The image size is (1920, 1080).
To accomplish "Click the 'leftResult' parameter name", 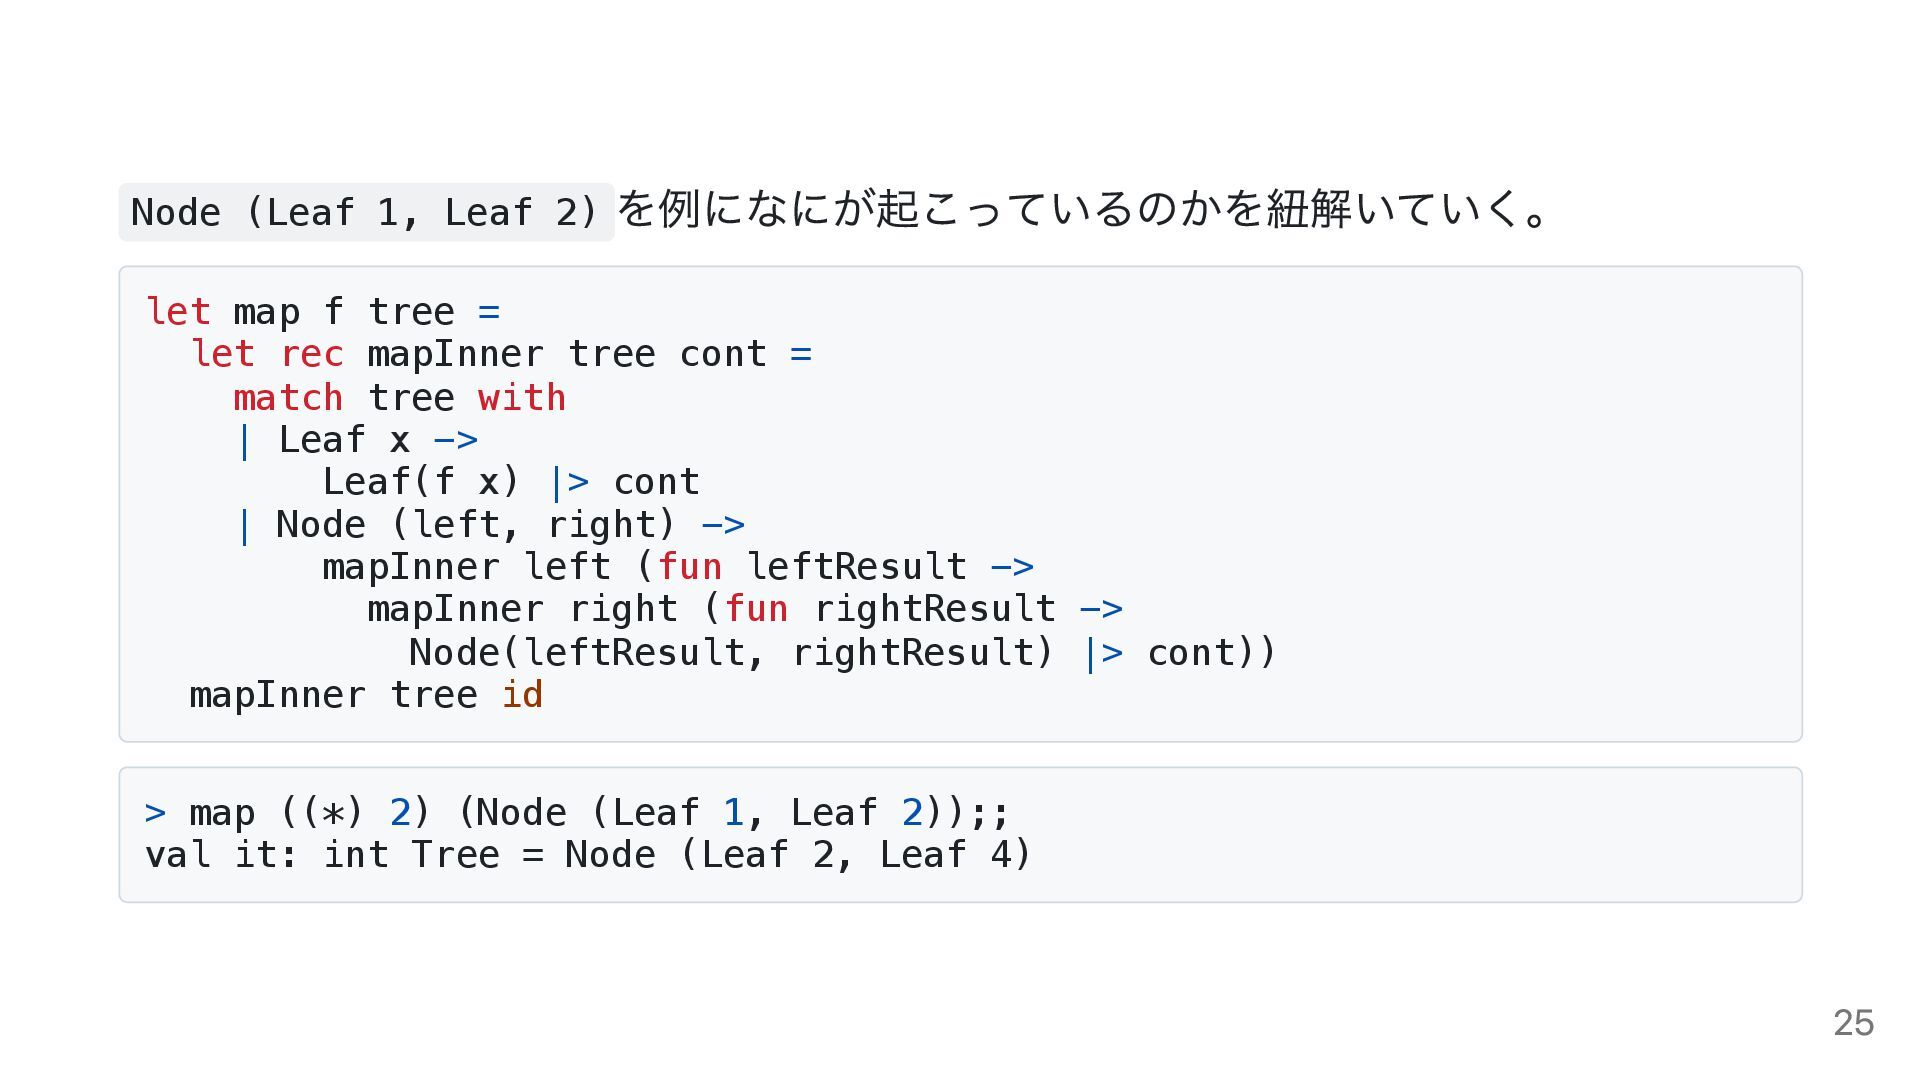I will pos(857,567).
